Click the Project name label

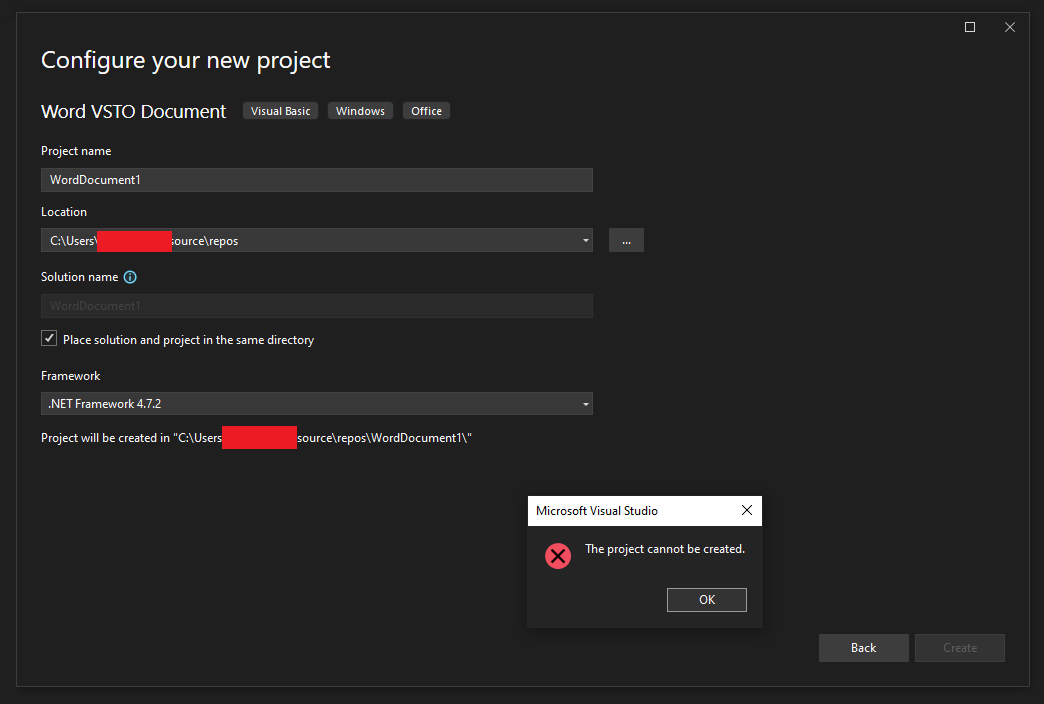click(76, 151)
